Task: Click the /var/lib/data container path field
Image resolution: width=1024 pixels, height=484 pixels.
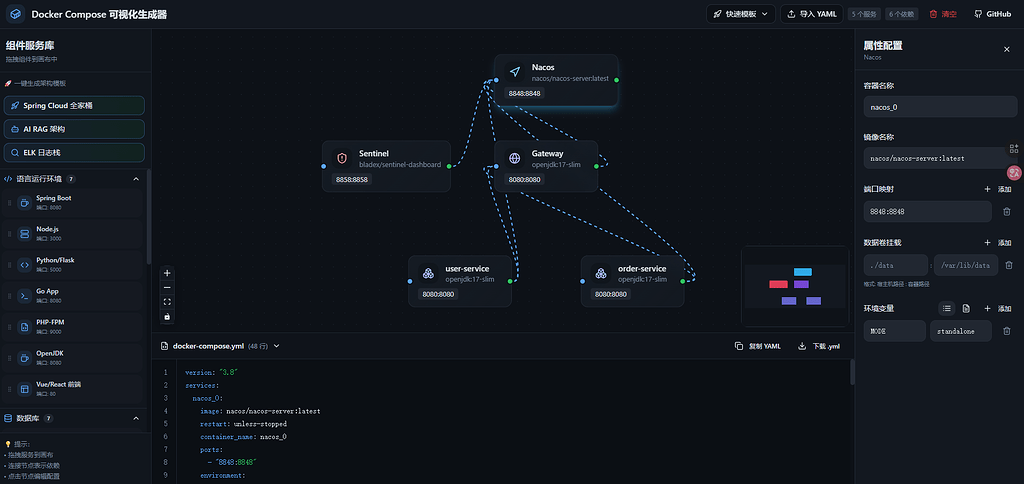Action: tap(966, 265)
